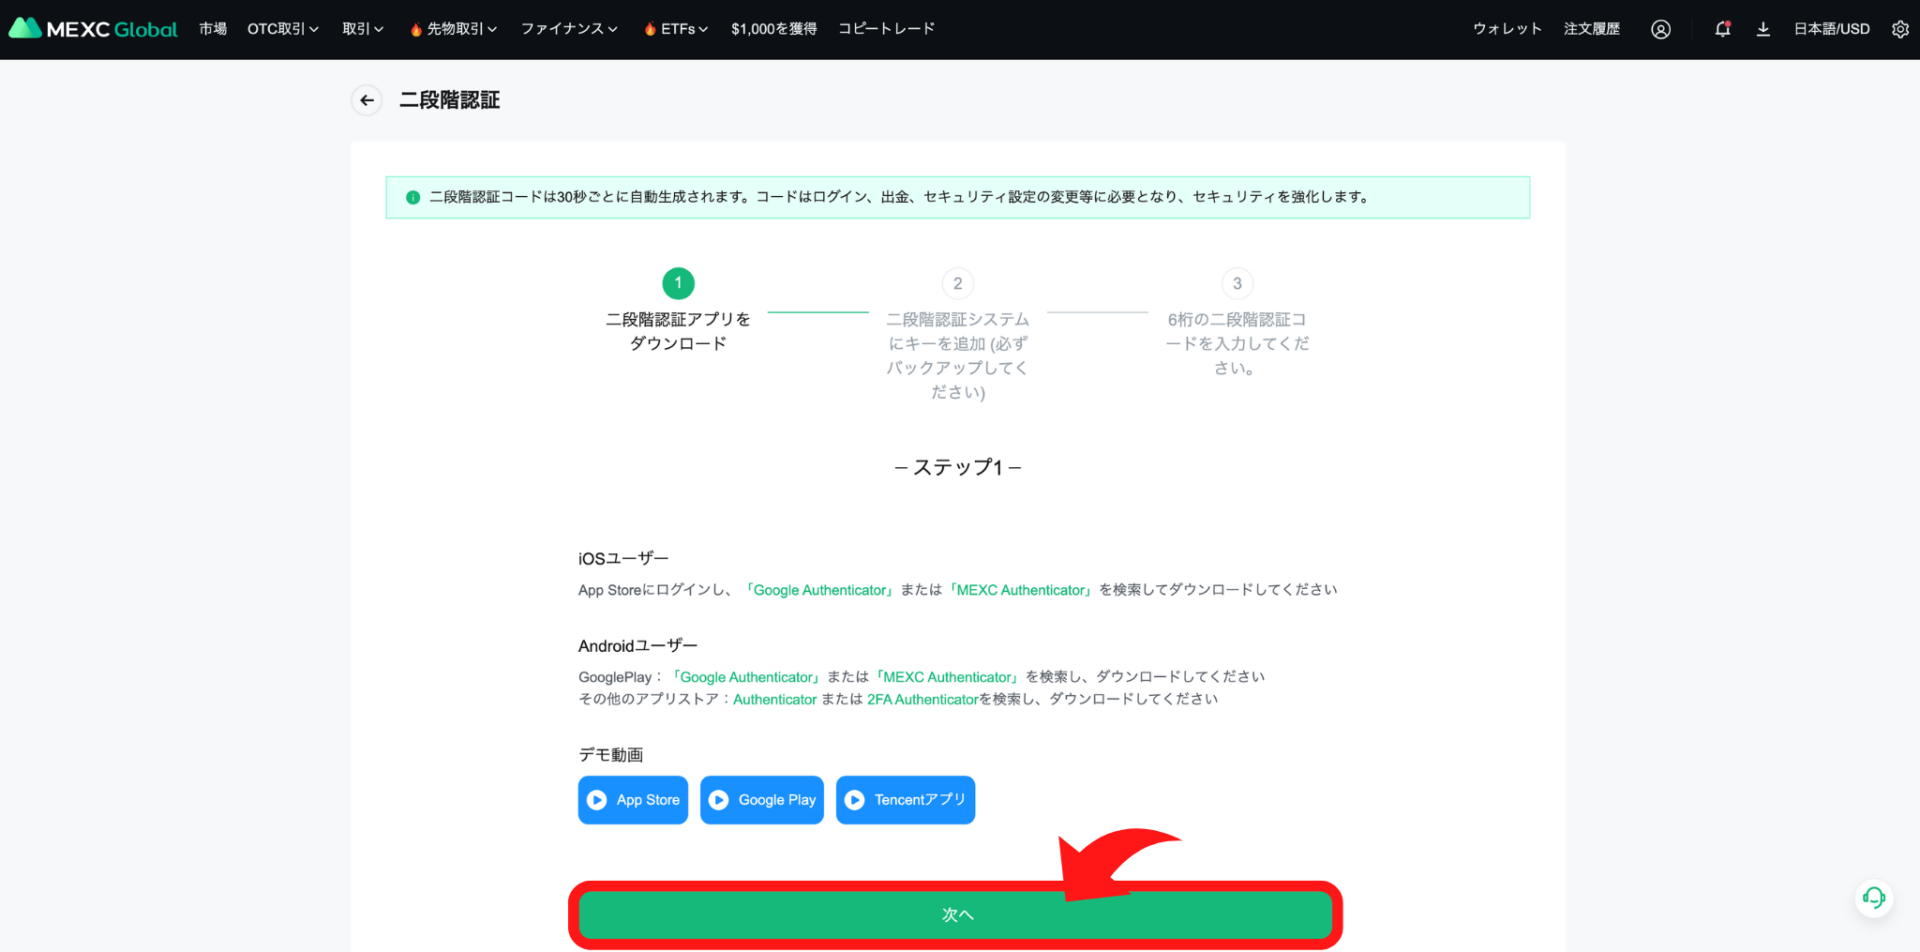Click the step 2 key backup label

point(958,356)
